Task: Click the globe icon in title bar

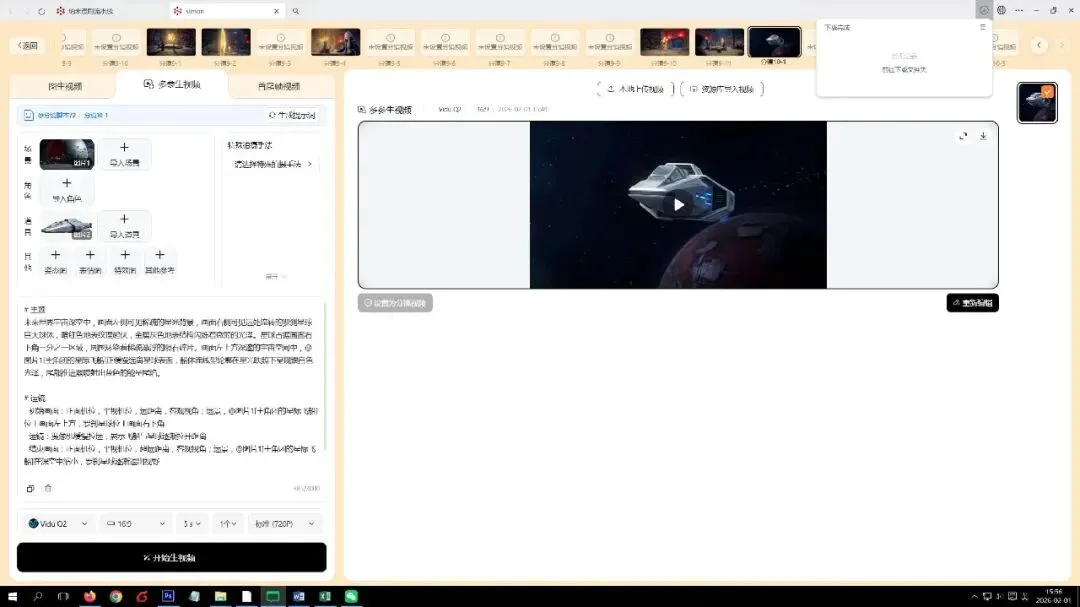Action: (x=1001, y=10)
